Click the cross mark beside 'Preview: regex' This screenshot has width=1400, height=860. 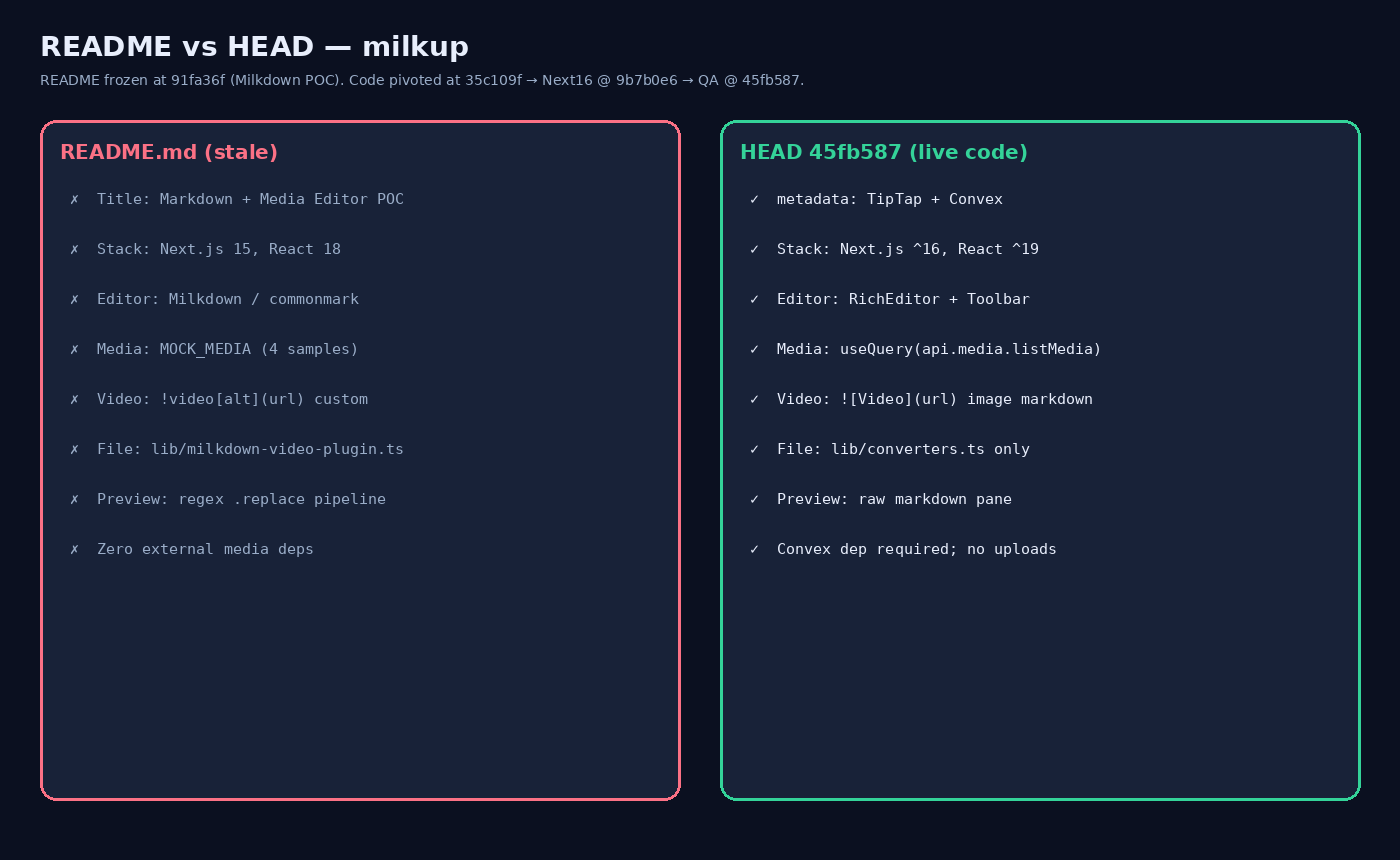click(x=74, y=499)
